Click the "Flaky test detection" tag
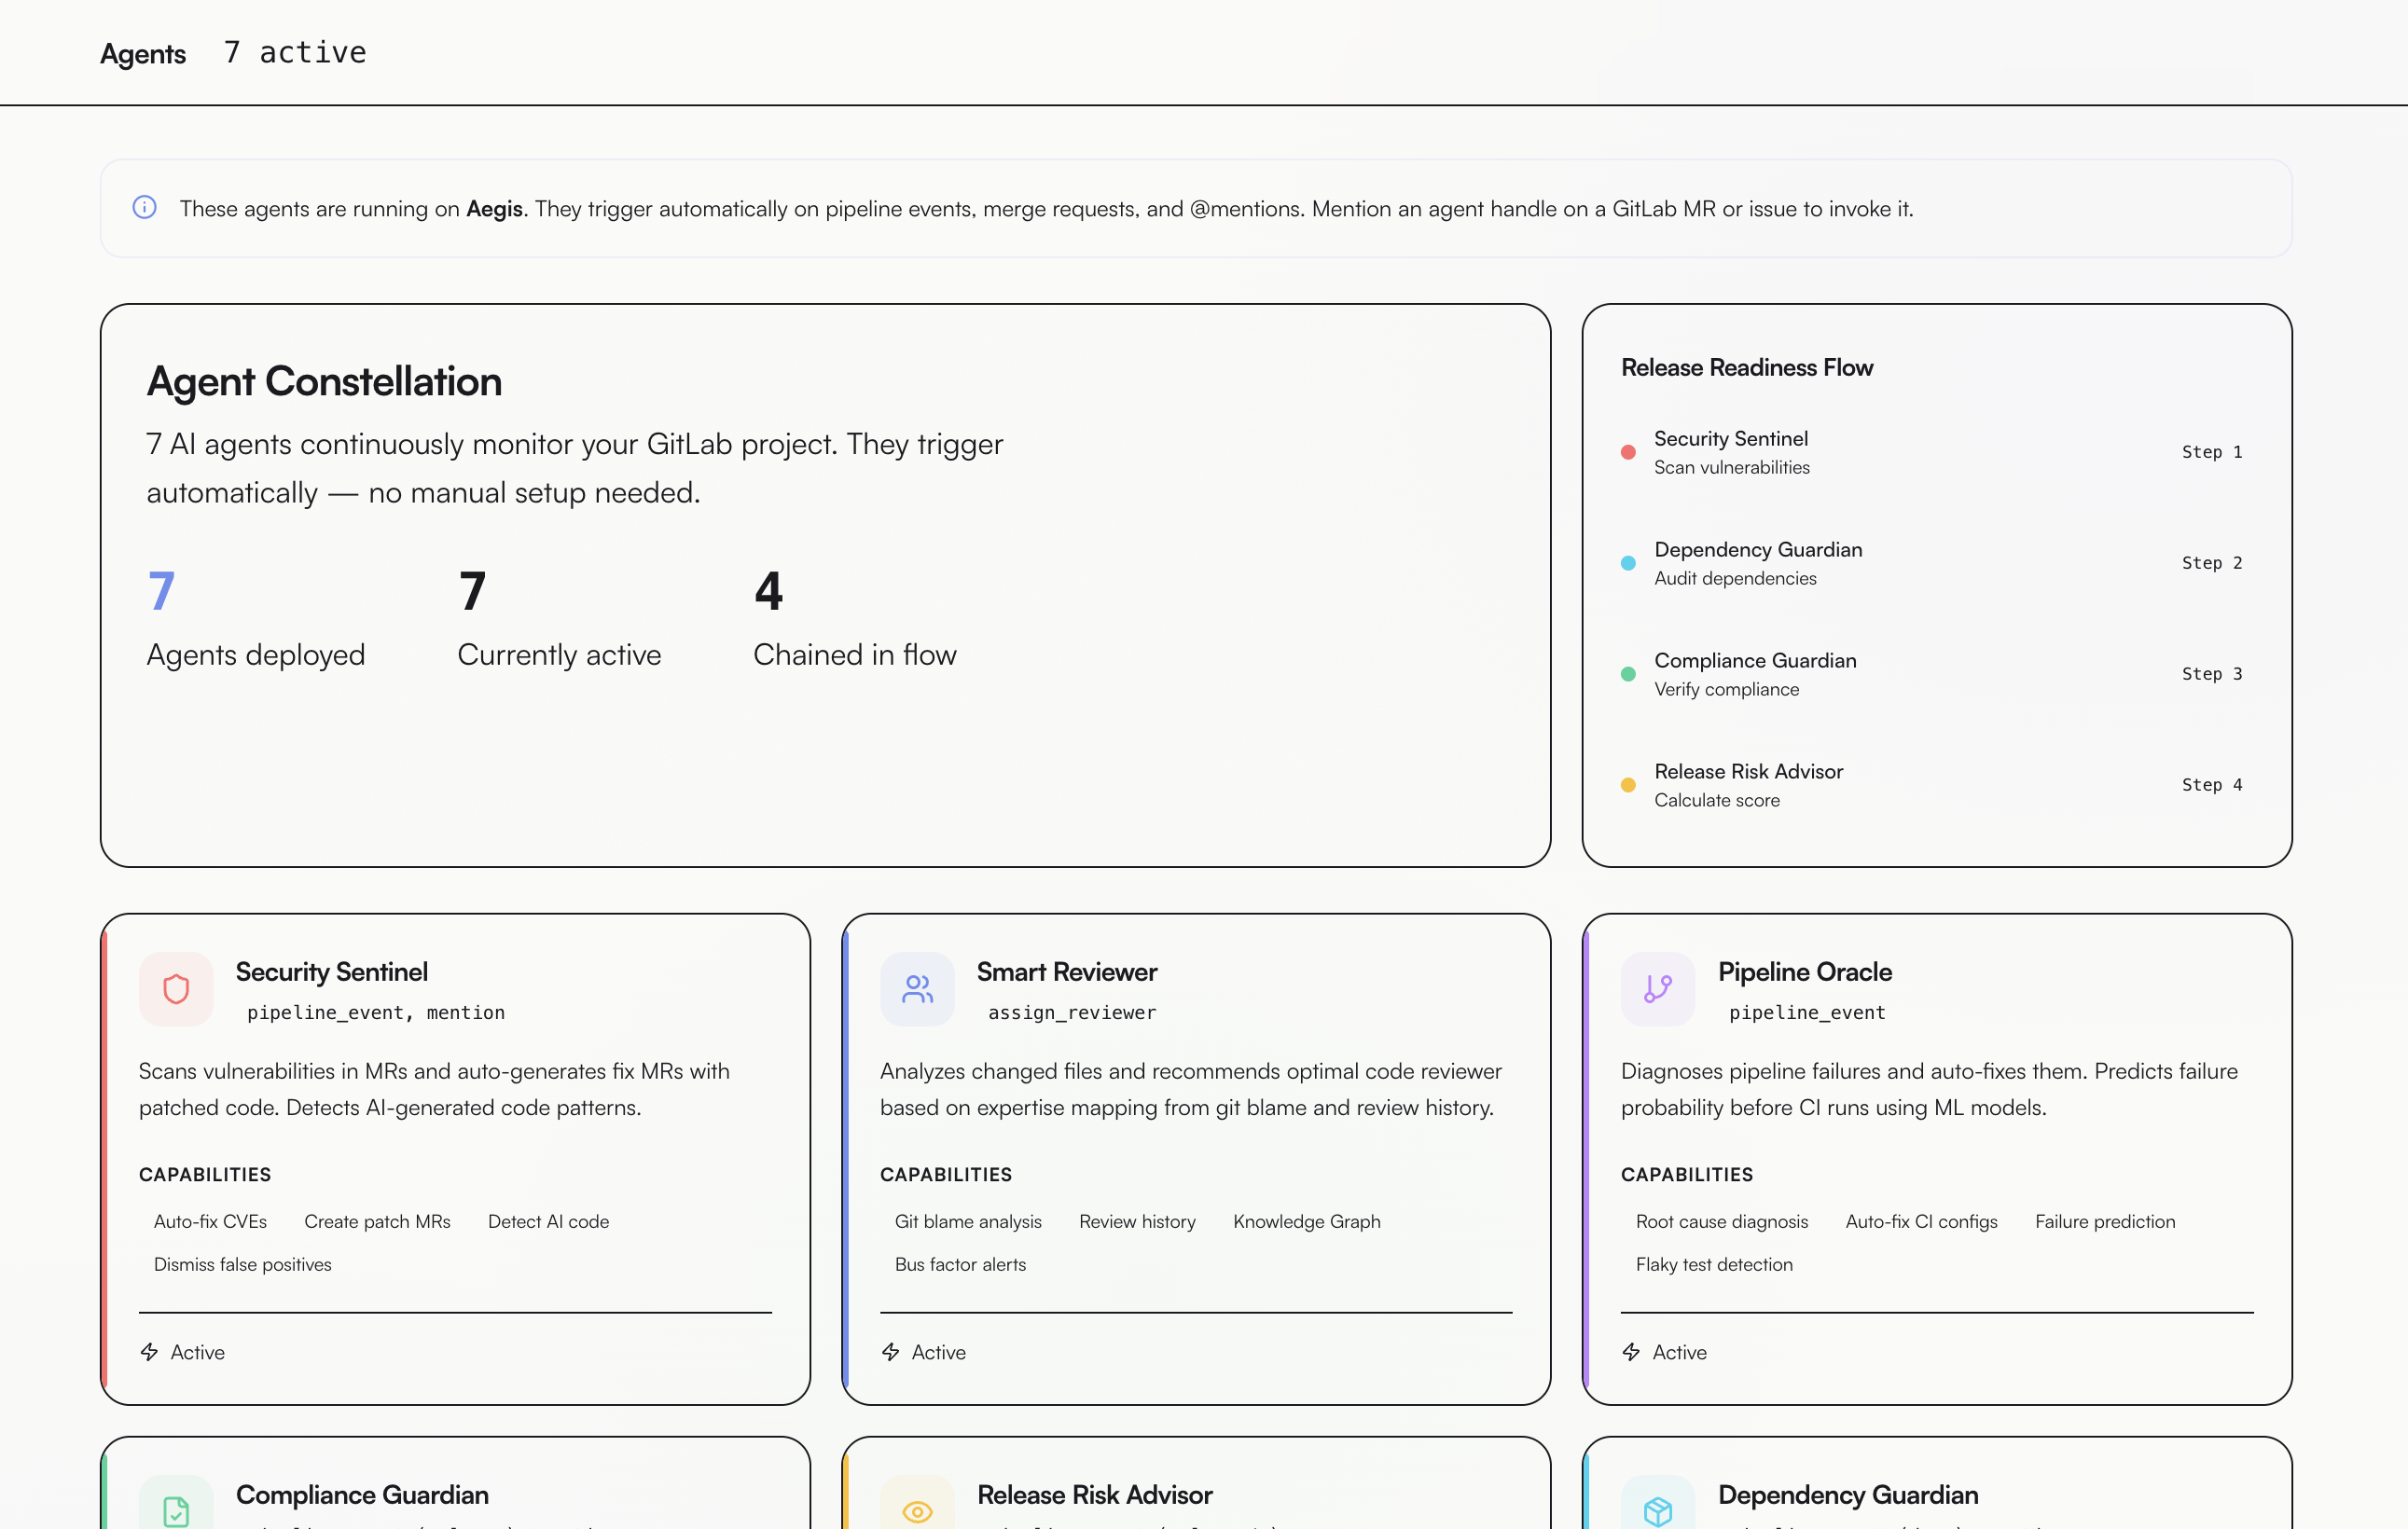 click(x=1713, y=1264)
